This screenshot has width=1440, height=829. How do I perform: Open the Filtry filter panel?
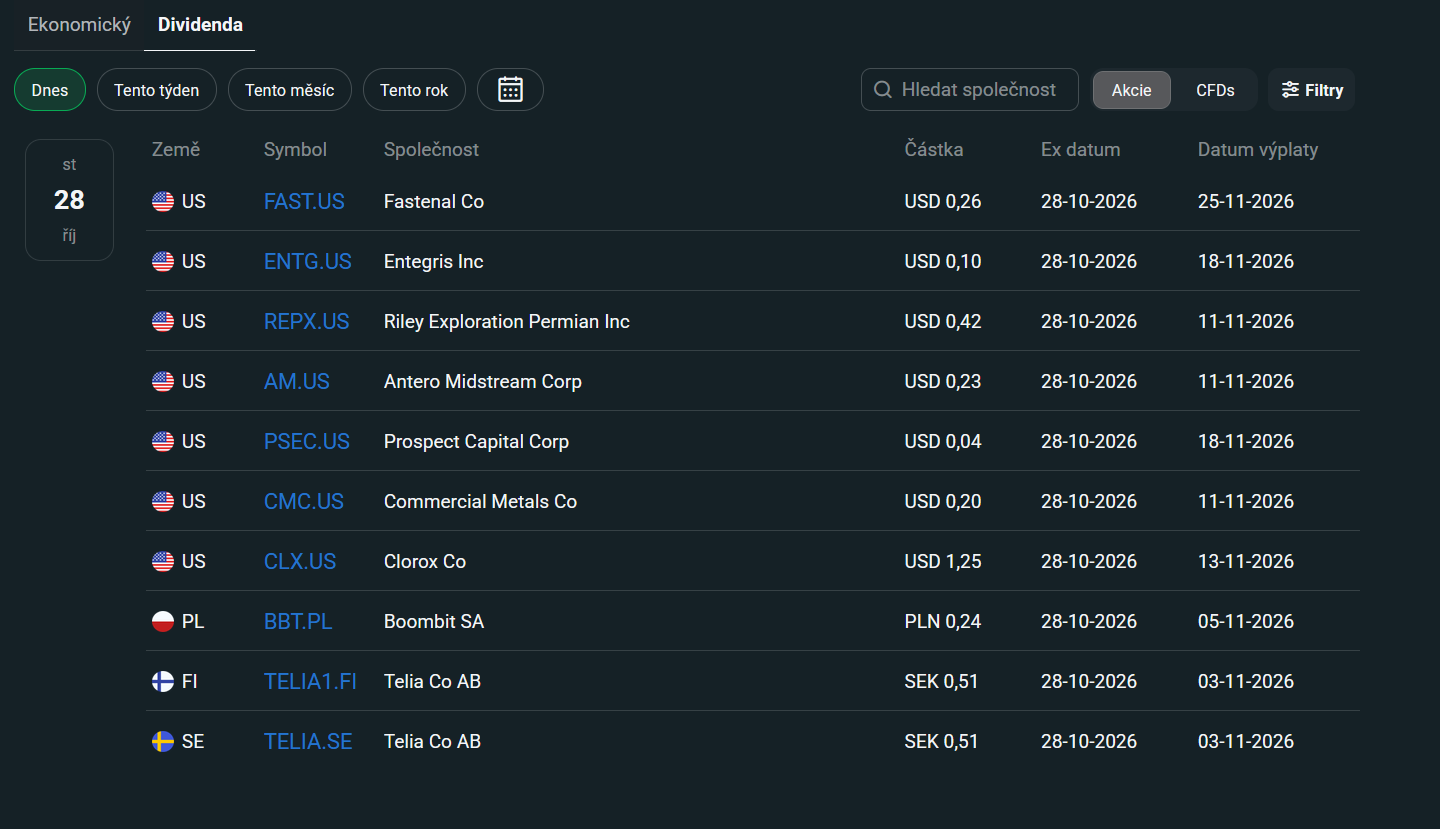tap(1312, 90)
